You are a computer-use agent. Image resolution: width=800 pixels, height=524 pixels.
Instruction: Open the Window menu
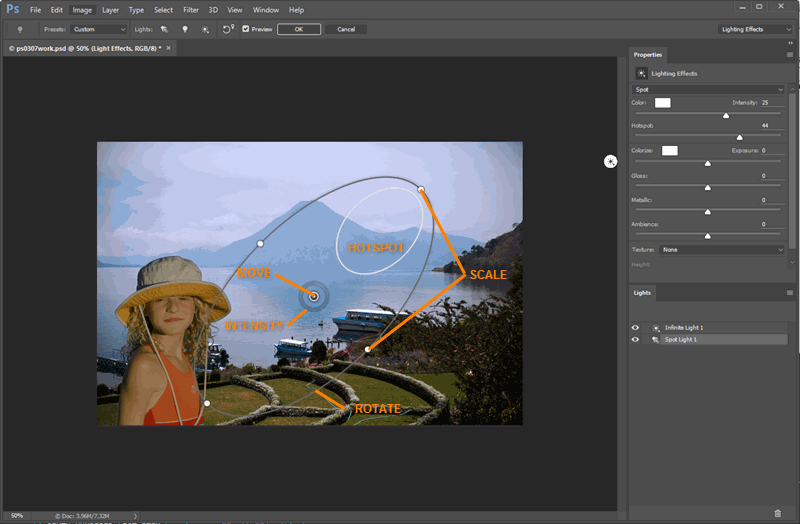pos(266,10)
